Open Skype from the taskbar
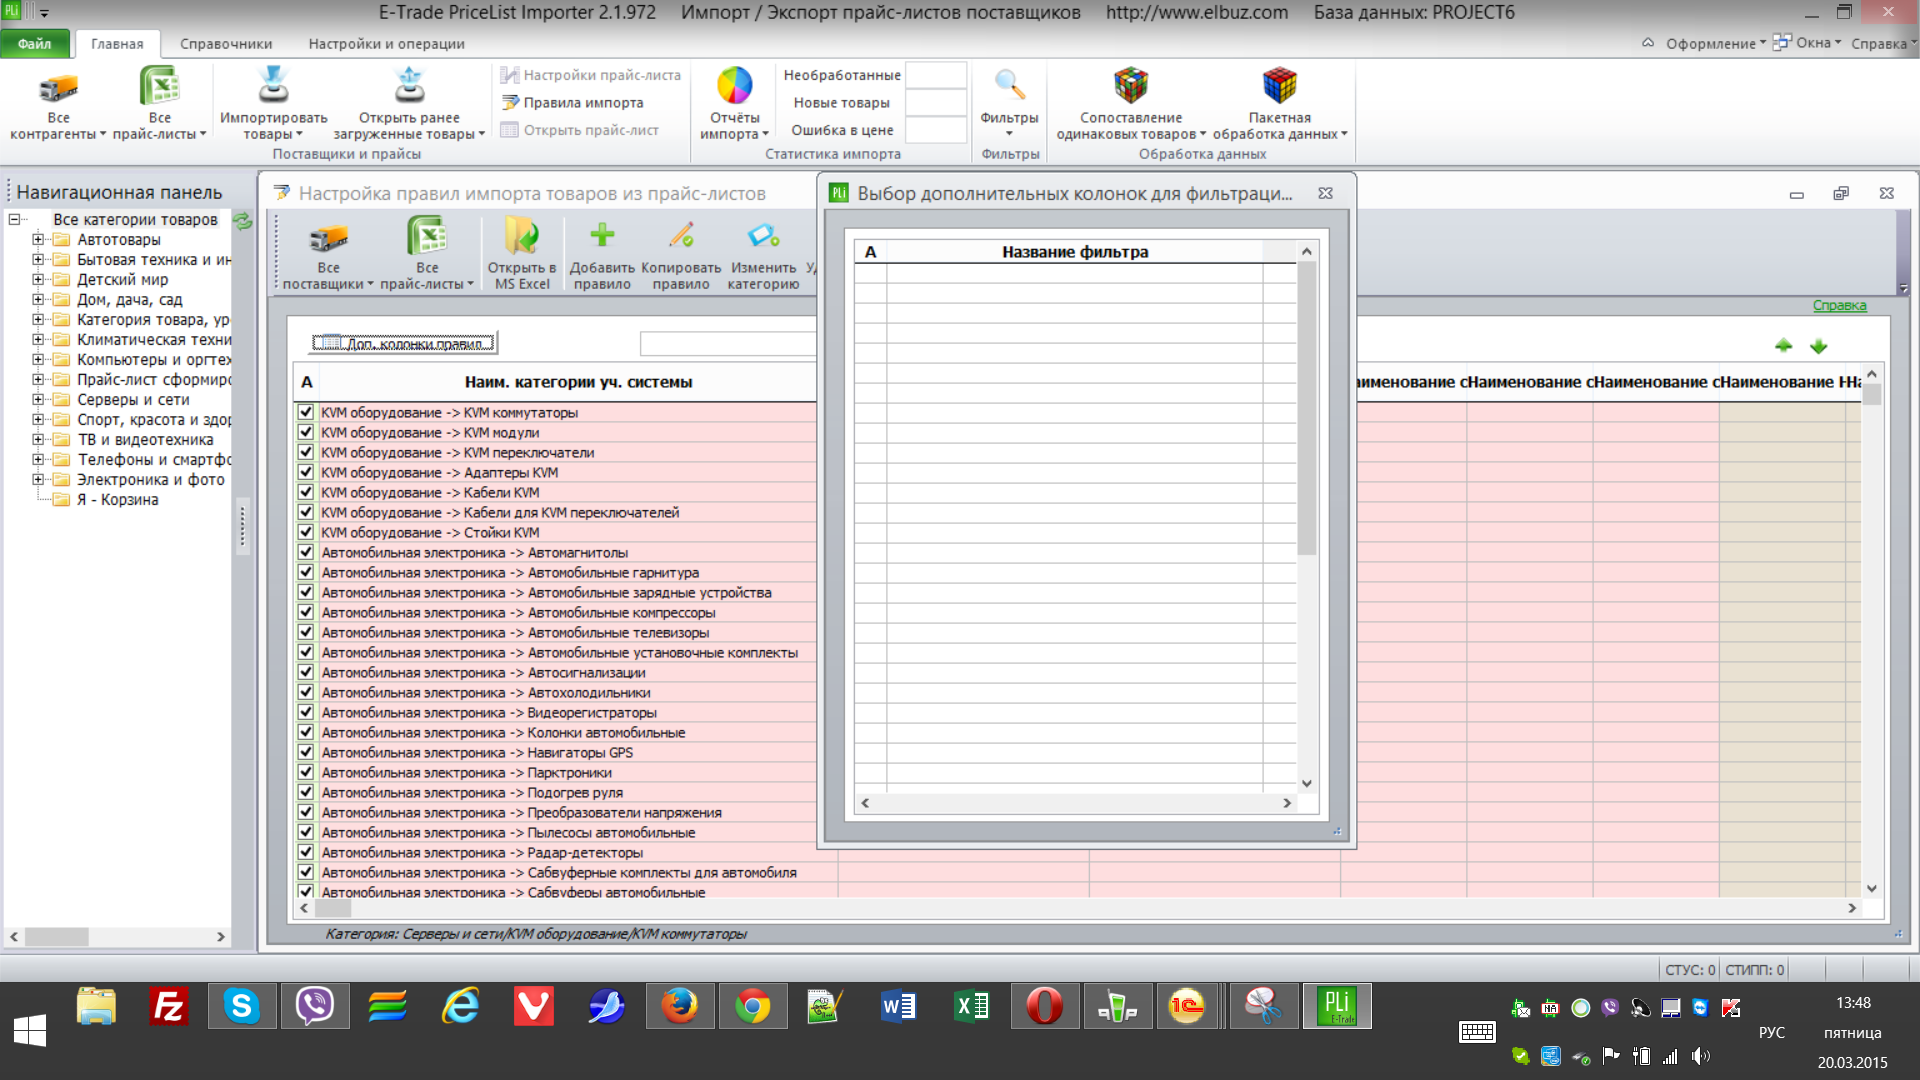1920x1080 pixels. [242, 1006]
